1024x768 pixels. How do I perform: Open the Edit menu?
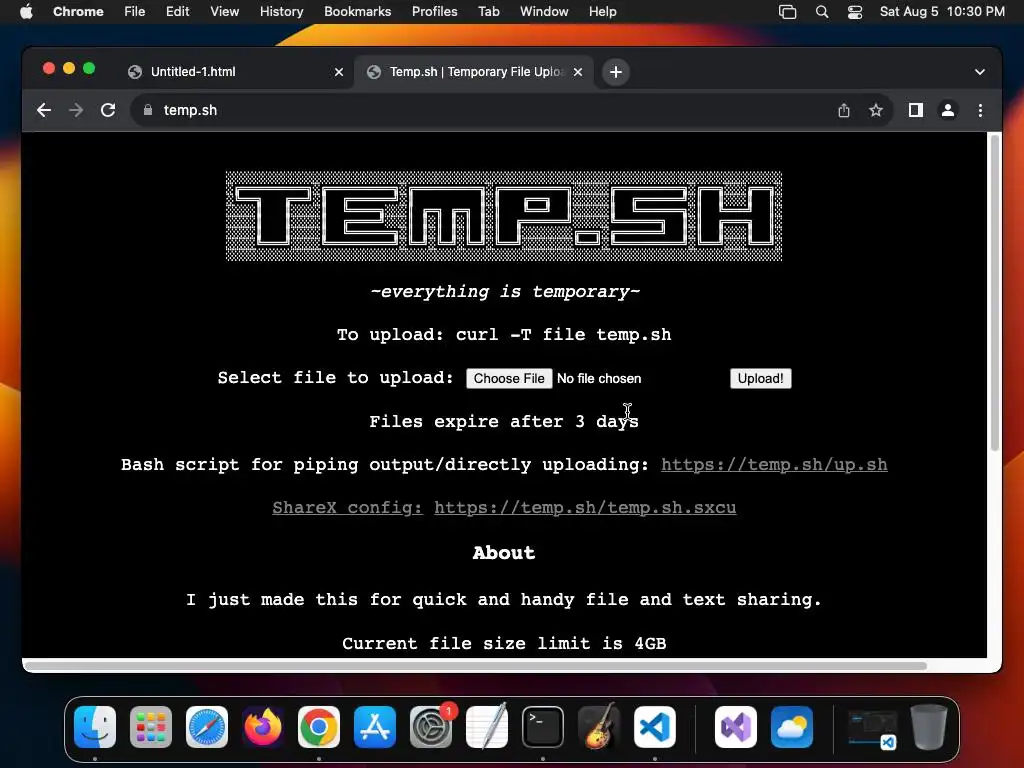(178, 12)
